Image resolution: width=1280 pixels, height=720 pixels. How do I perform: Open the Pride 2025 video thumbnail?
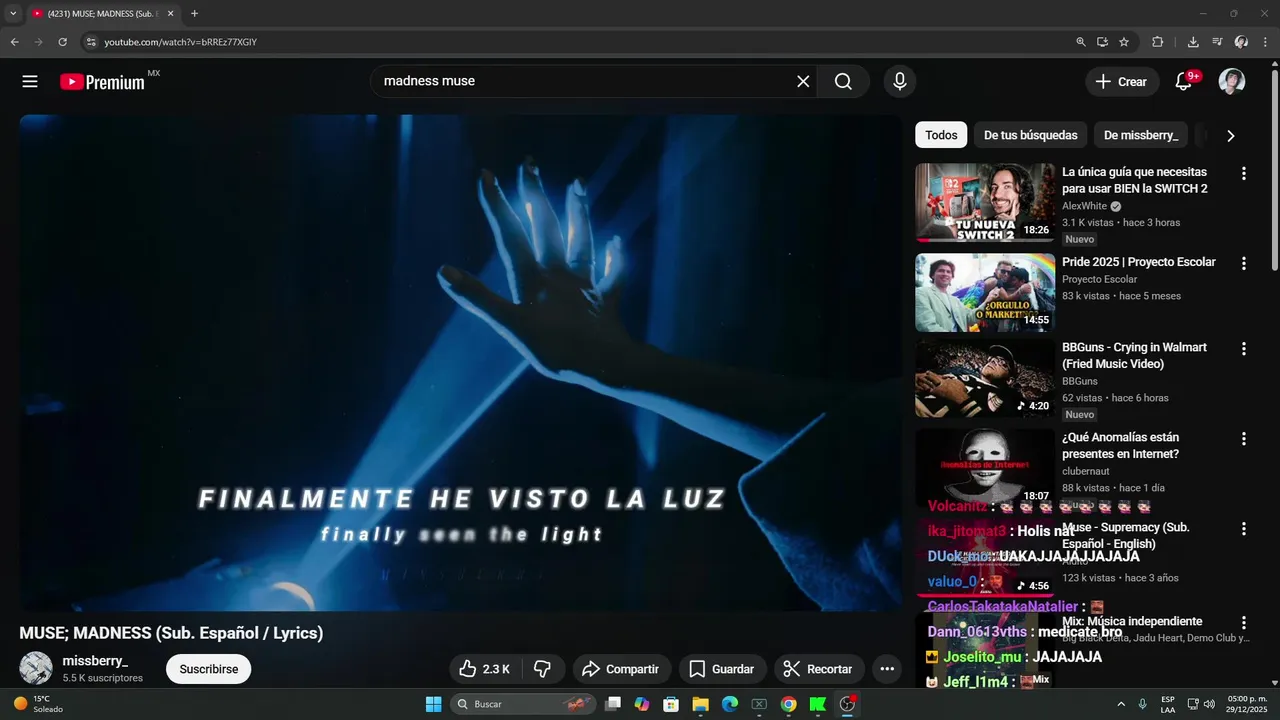[985, 292]
